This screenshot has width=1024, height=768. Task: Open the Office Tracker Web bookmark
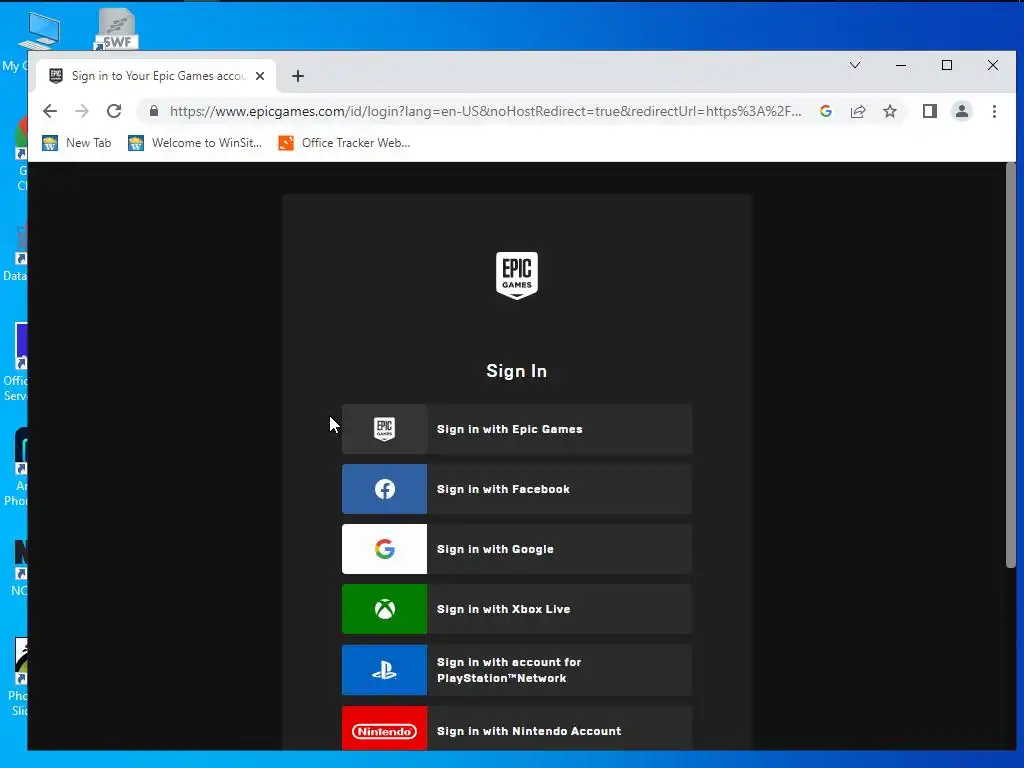tap(344, 143)
